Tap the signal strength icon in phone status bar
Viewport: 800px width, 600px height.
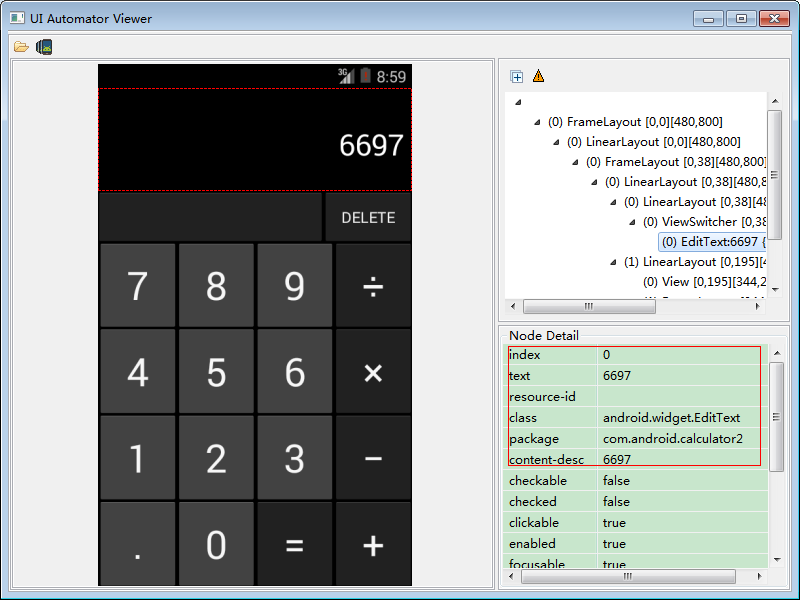click(346, 76)
